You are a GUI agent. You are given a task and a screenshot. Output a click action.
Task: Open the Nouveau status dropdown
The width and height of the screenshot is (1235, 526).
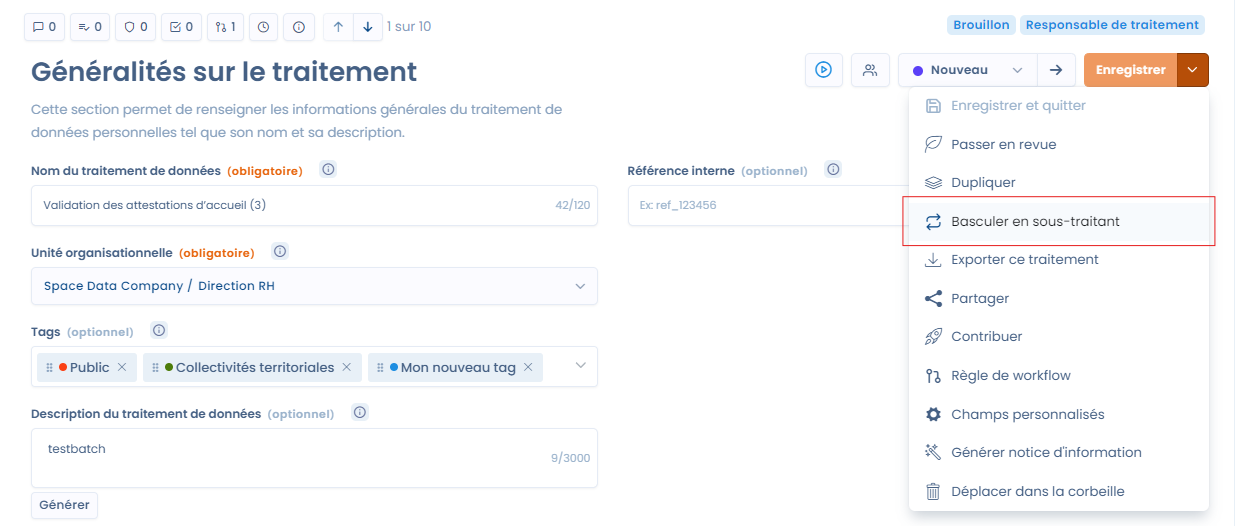(967, 70)
